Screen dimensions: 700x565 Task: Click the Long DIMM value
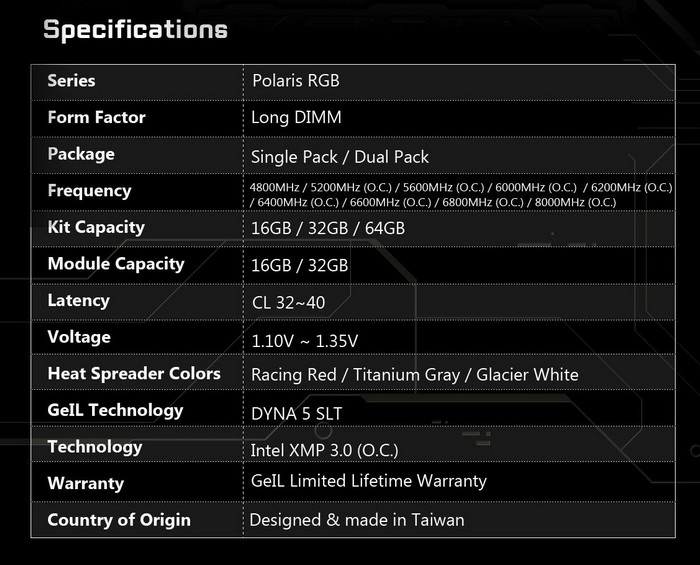pyautogui.click(x=296, y=118)
